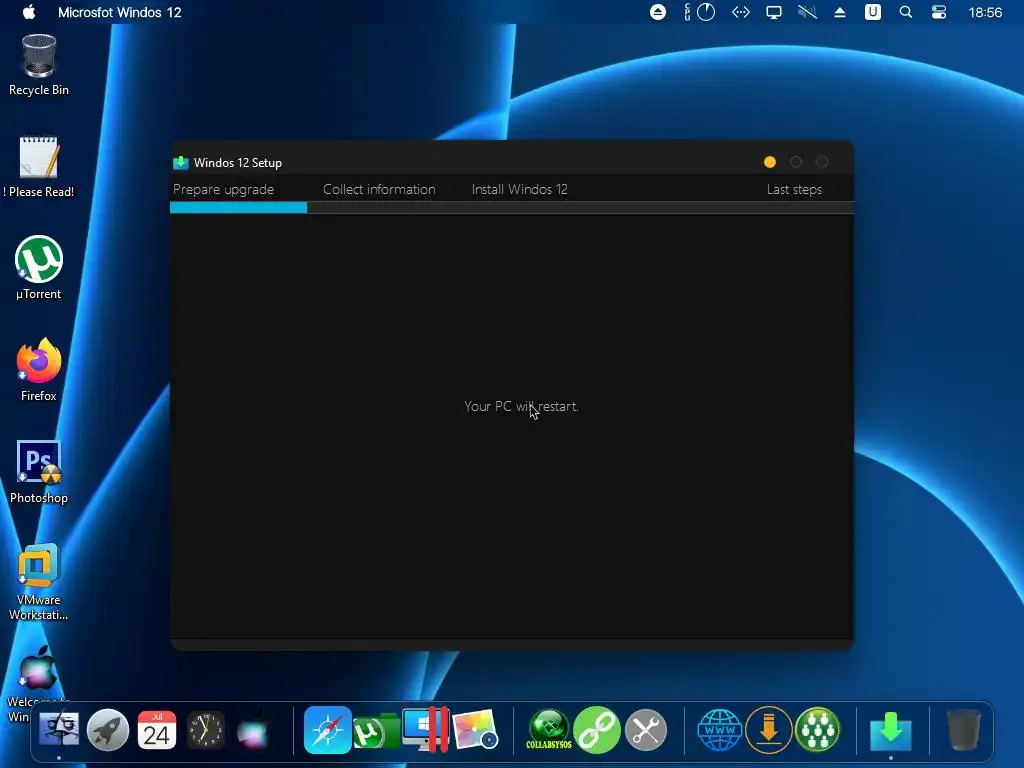The height and width of the screenshot is (768, 1024).
Task: Open the VMware Workstation desktop shortcut
Action: pyautogui.click(x=39, y=581)
